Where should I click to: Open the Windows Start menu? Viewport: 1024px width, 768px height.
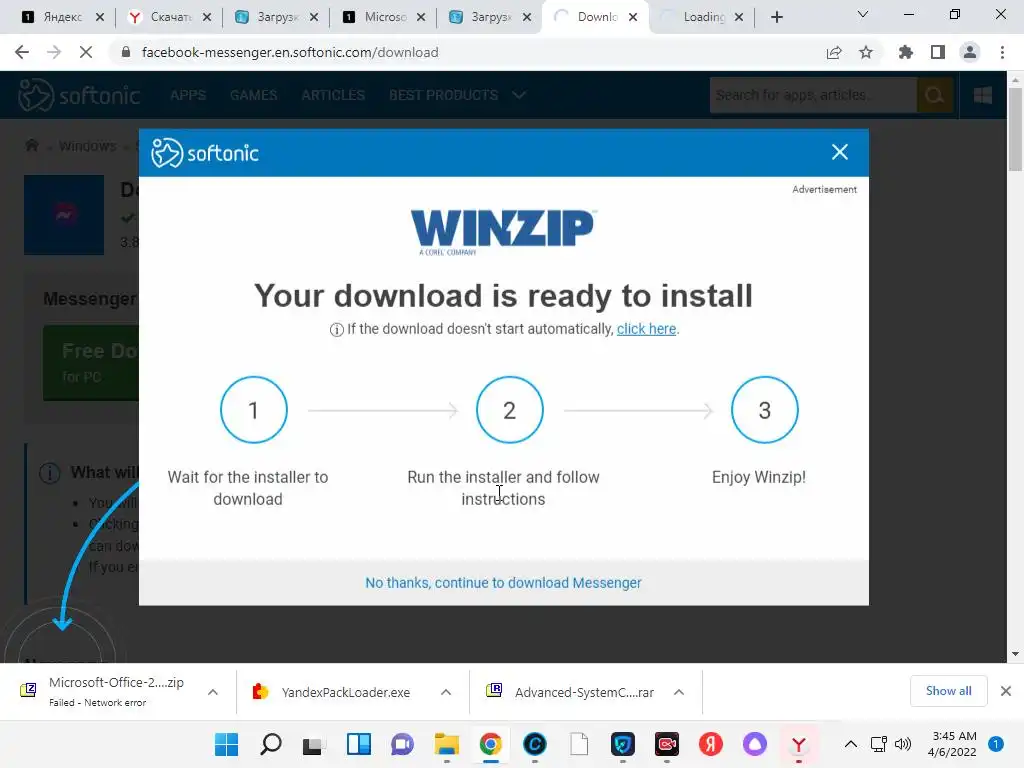tap(227, 744)
